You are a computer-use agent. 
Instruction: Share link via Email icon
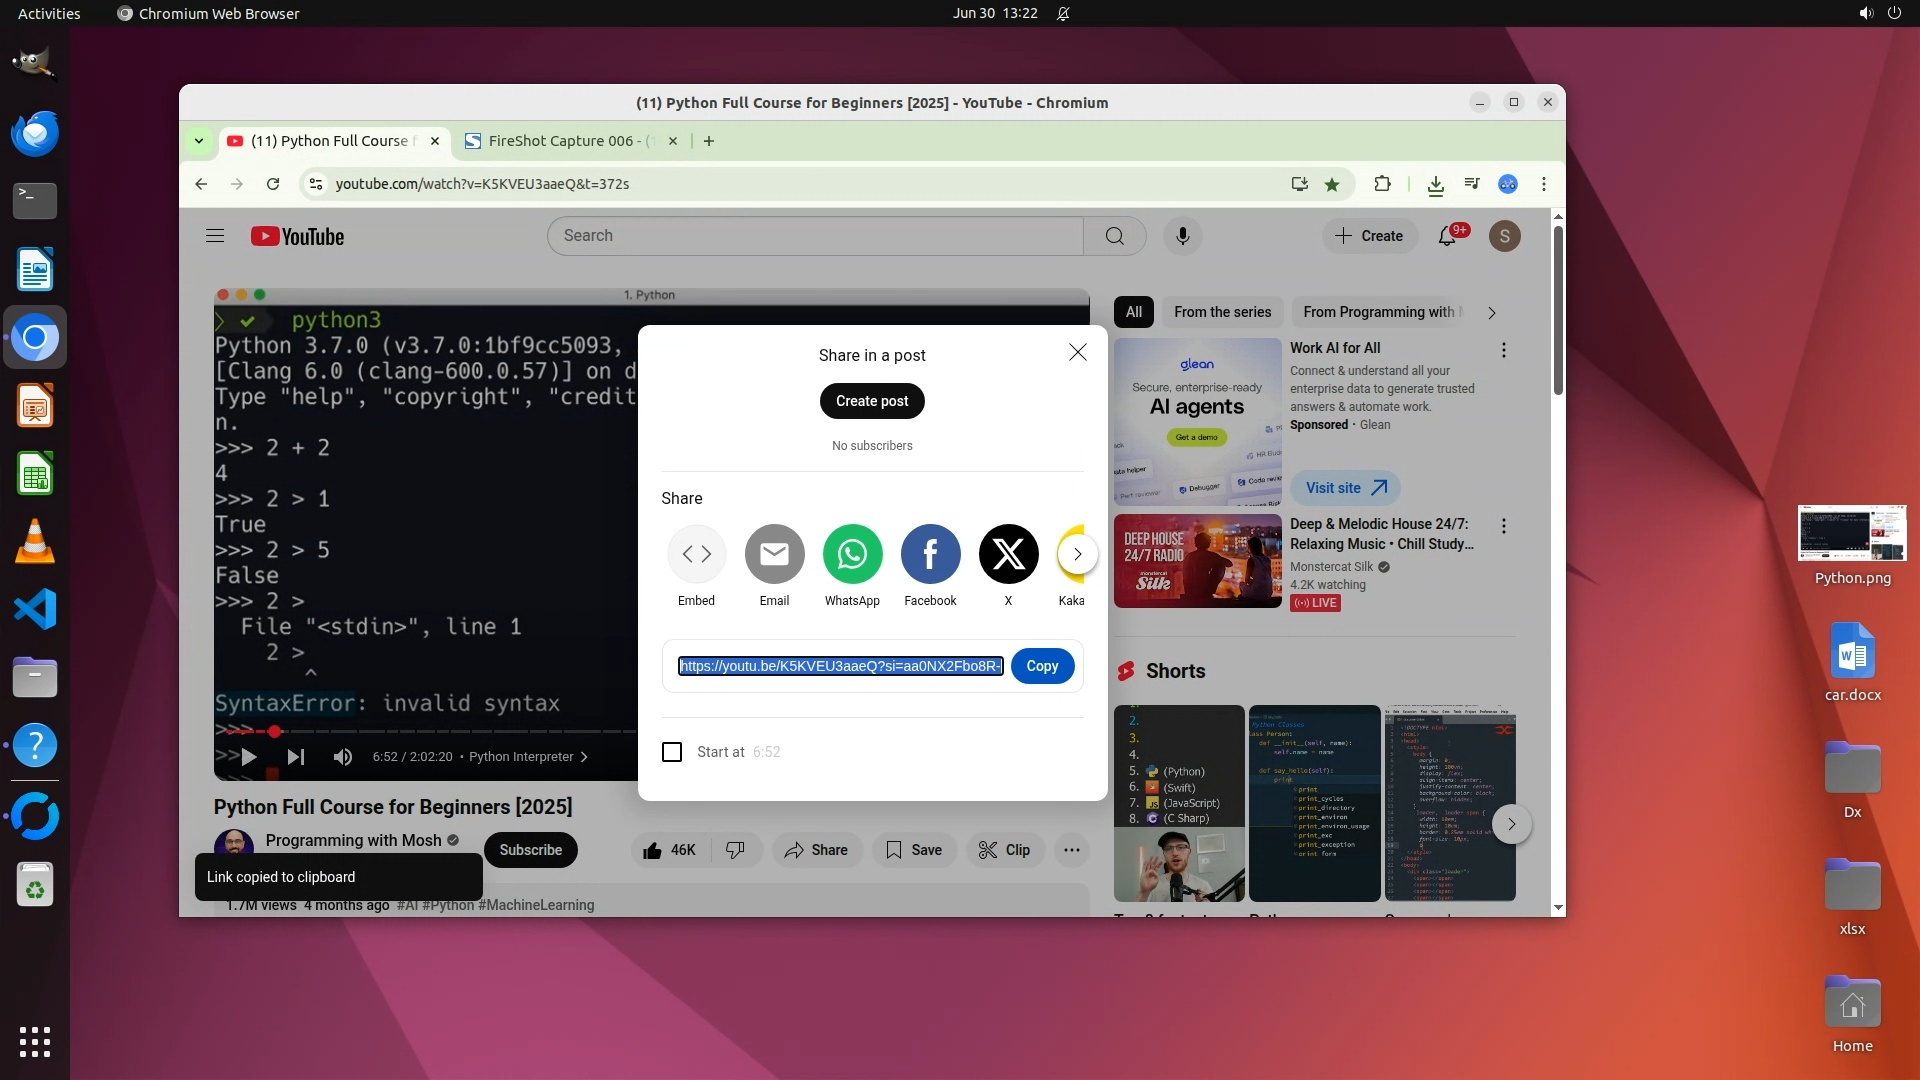(x=774, y=554)
